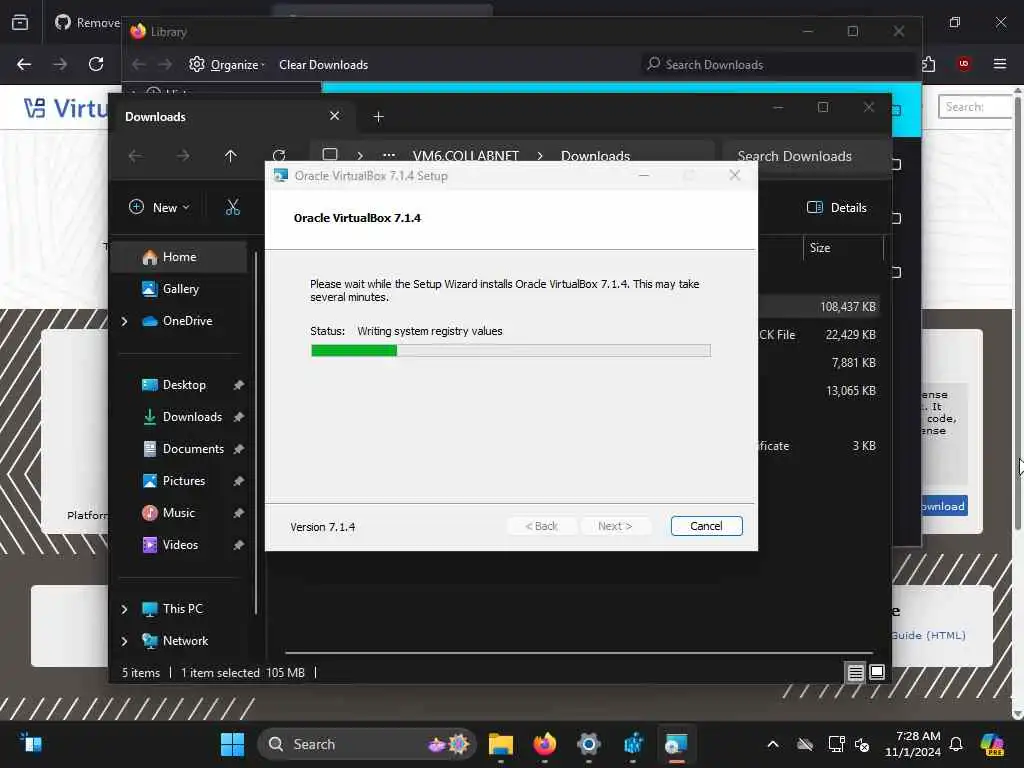The width and height of the screenshot is (1024, 768).
Task: Unpin Desktop using its pin icon
Action: point(238,385)
